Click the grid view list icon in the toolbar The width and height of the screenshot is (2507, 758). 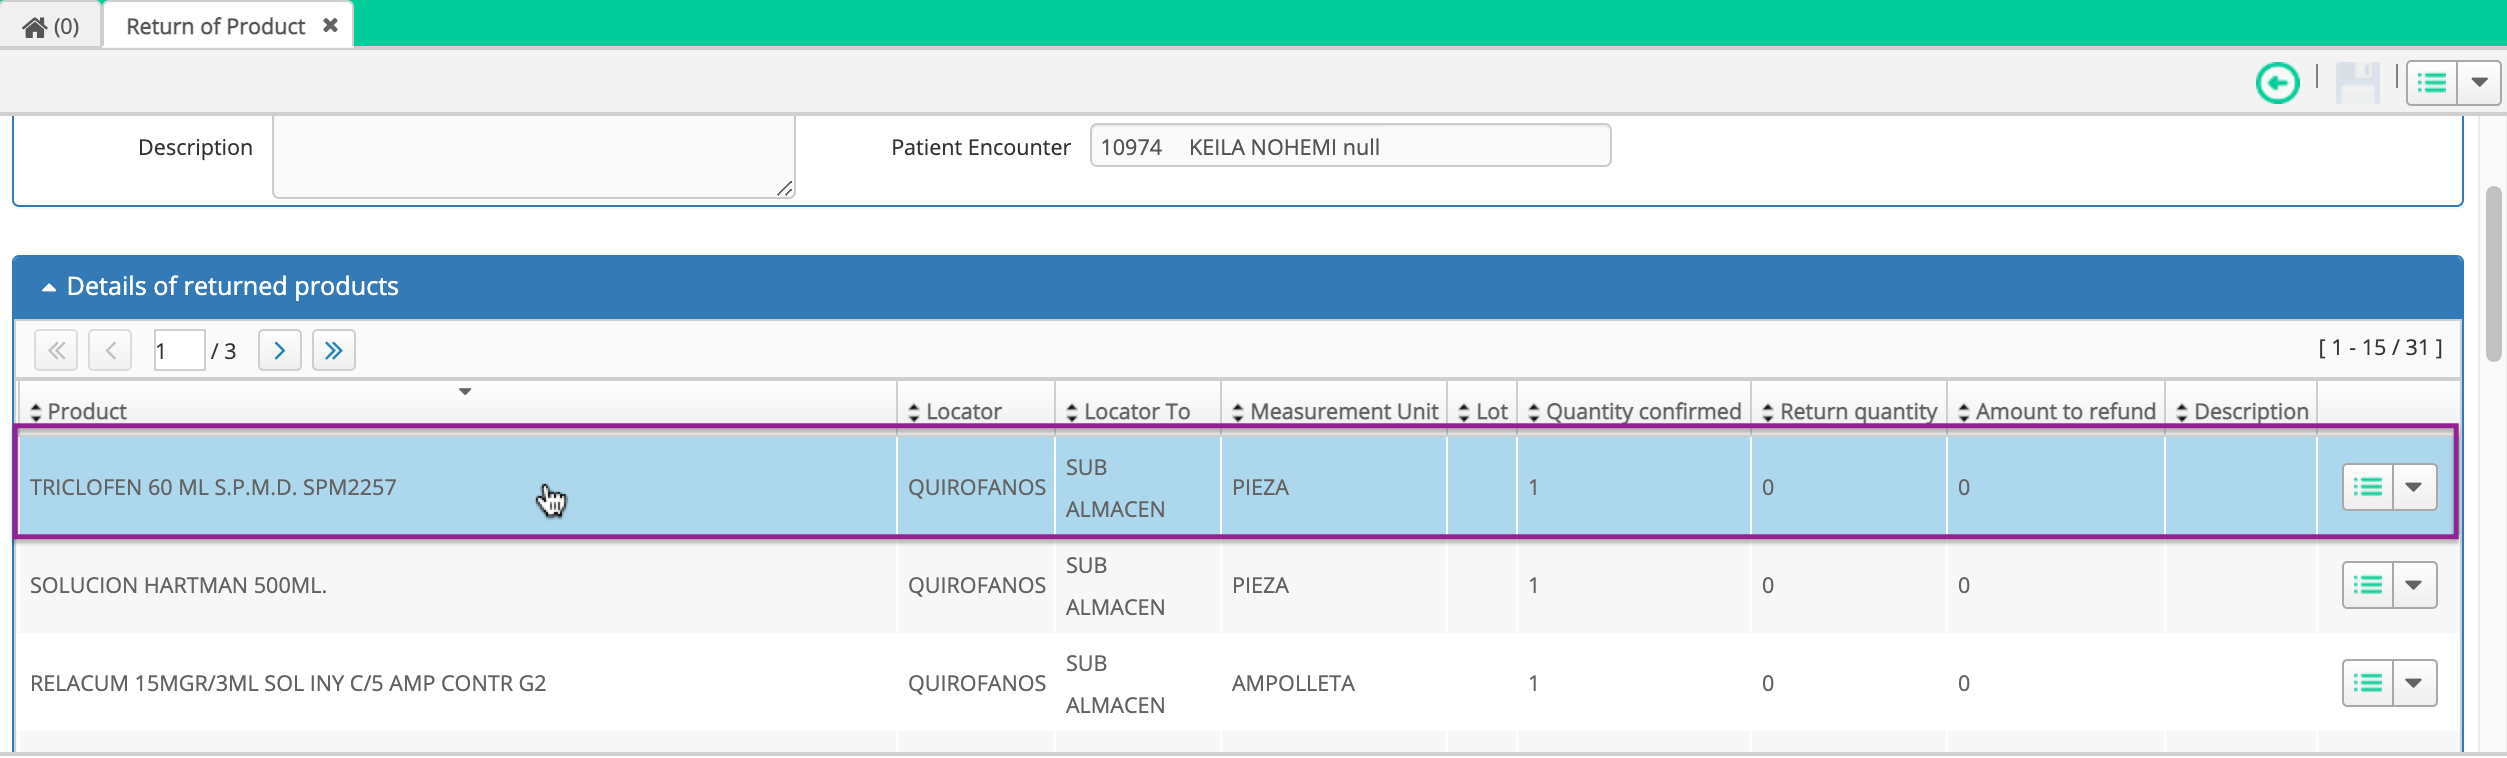pos(2432,83)
